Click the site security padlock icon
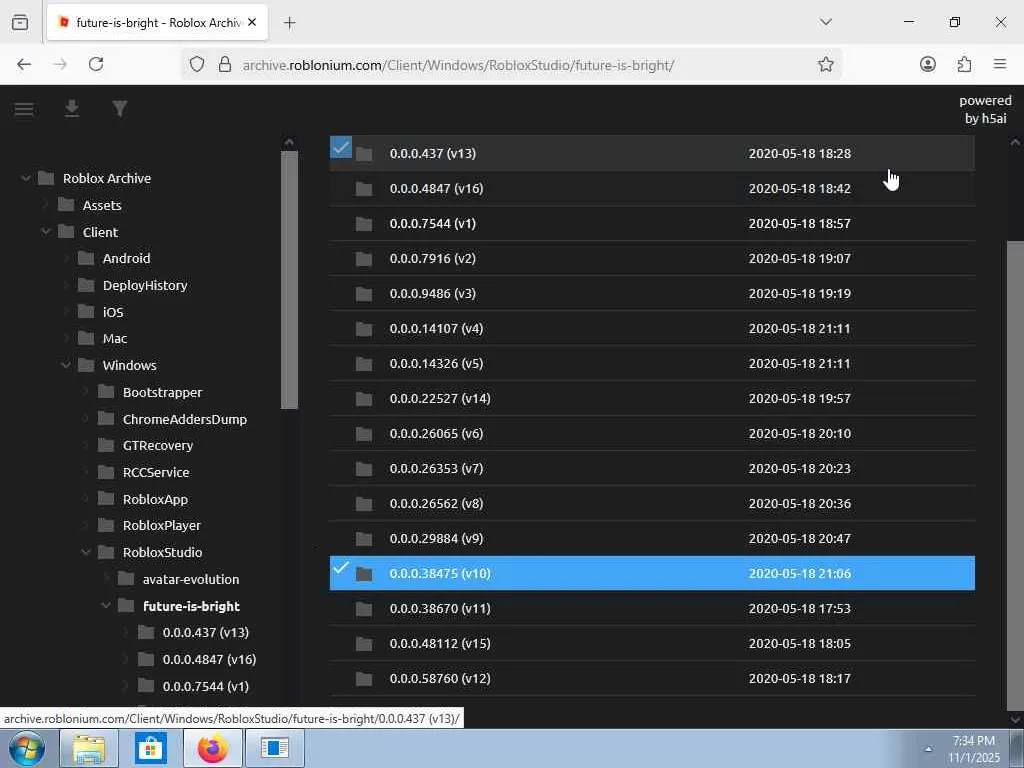Image resolution: width=1024 pixels, height=768 pixels. click(x=225, y=64)
